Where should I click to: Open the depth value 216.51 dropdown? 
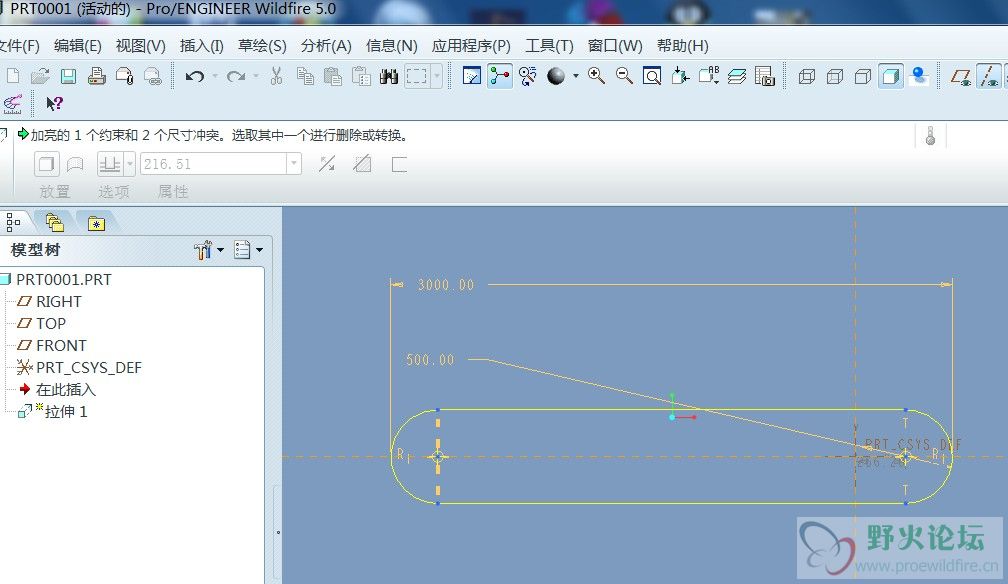click(x=294, y=164)
